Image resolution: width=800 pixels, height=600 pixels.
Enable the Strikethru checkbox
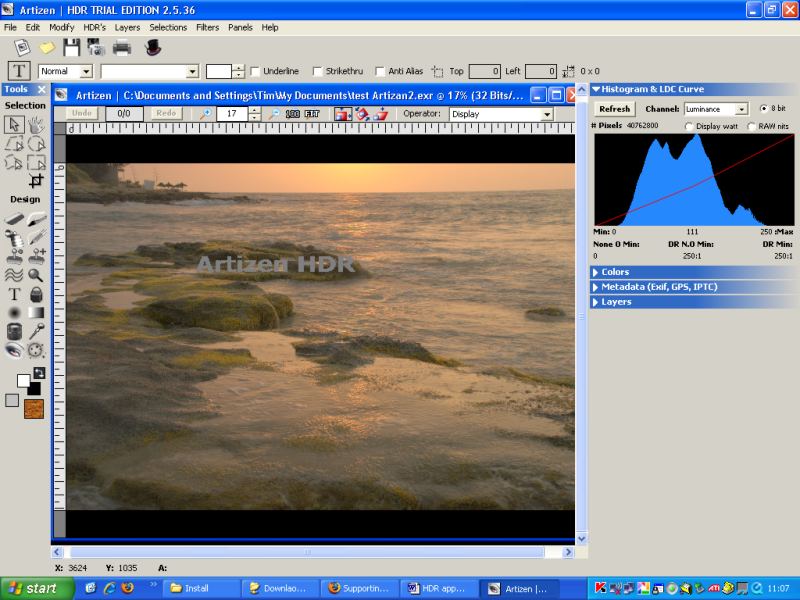tap(317, 71)
